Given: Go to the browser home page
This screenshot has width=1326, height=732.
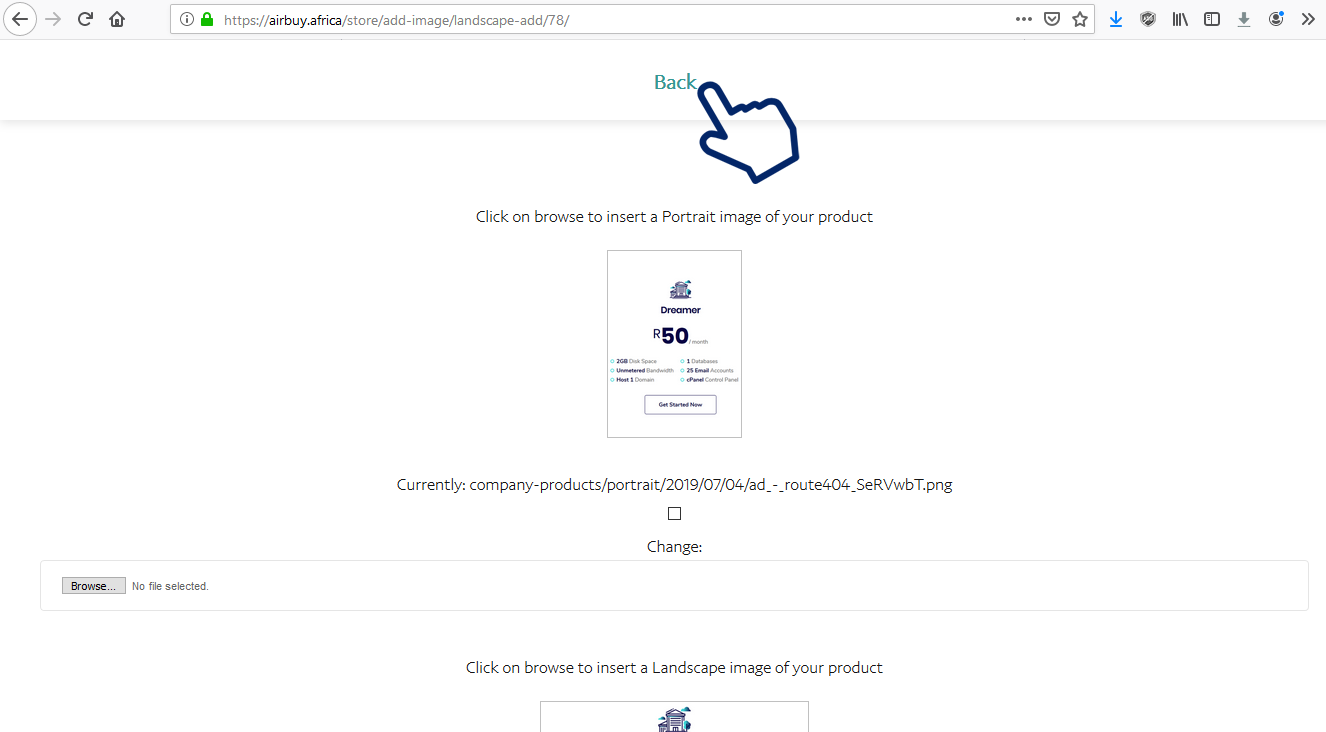Looking at the screenshot, I should 117,19.
